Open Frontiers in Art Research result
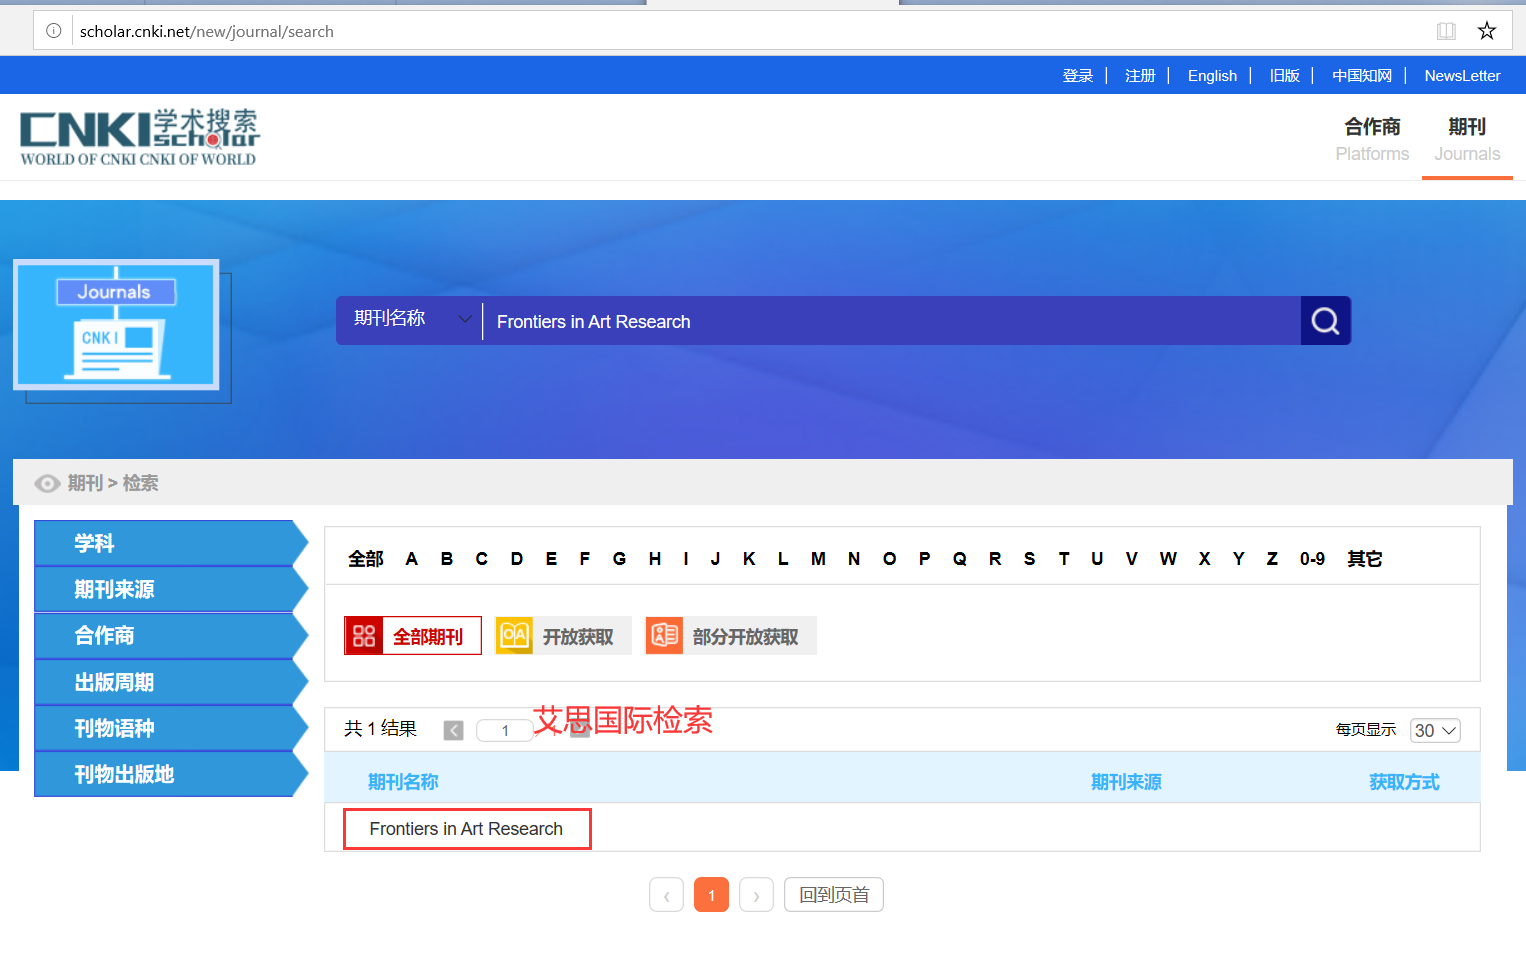The image size is (1526, 967). (466, 829)
